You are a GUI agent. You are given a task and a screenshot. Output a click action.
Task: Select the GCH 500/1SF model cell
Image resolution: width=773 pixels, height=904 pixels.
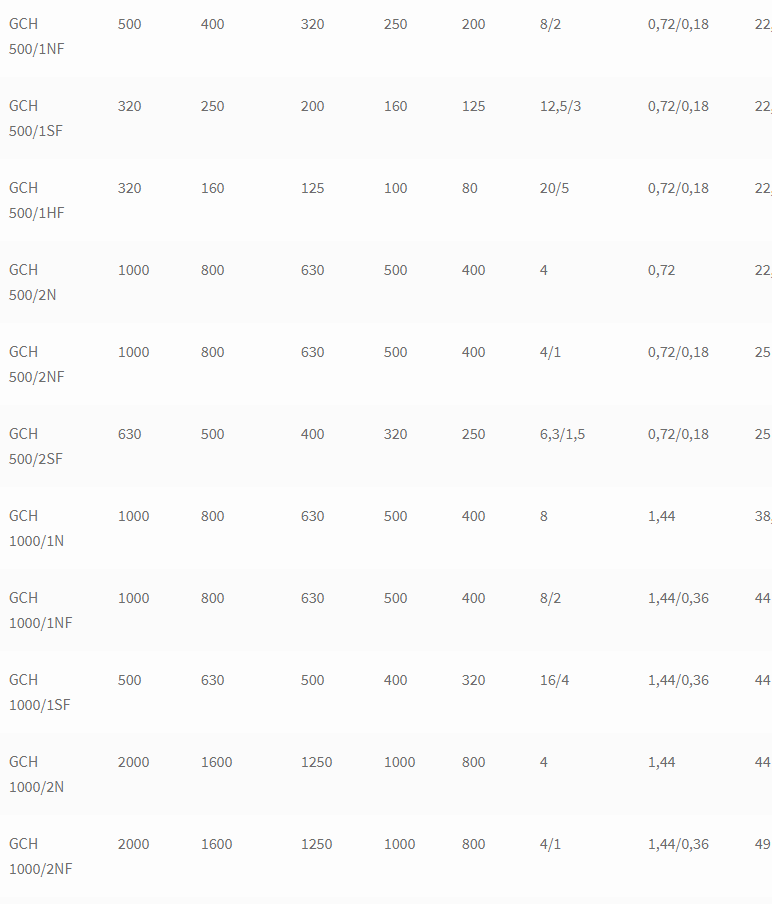[x=36, y=118]
